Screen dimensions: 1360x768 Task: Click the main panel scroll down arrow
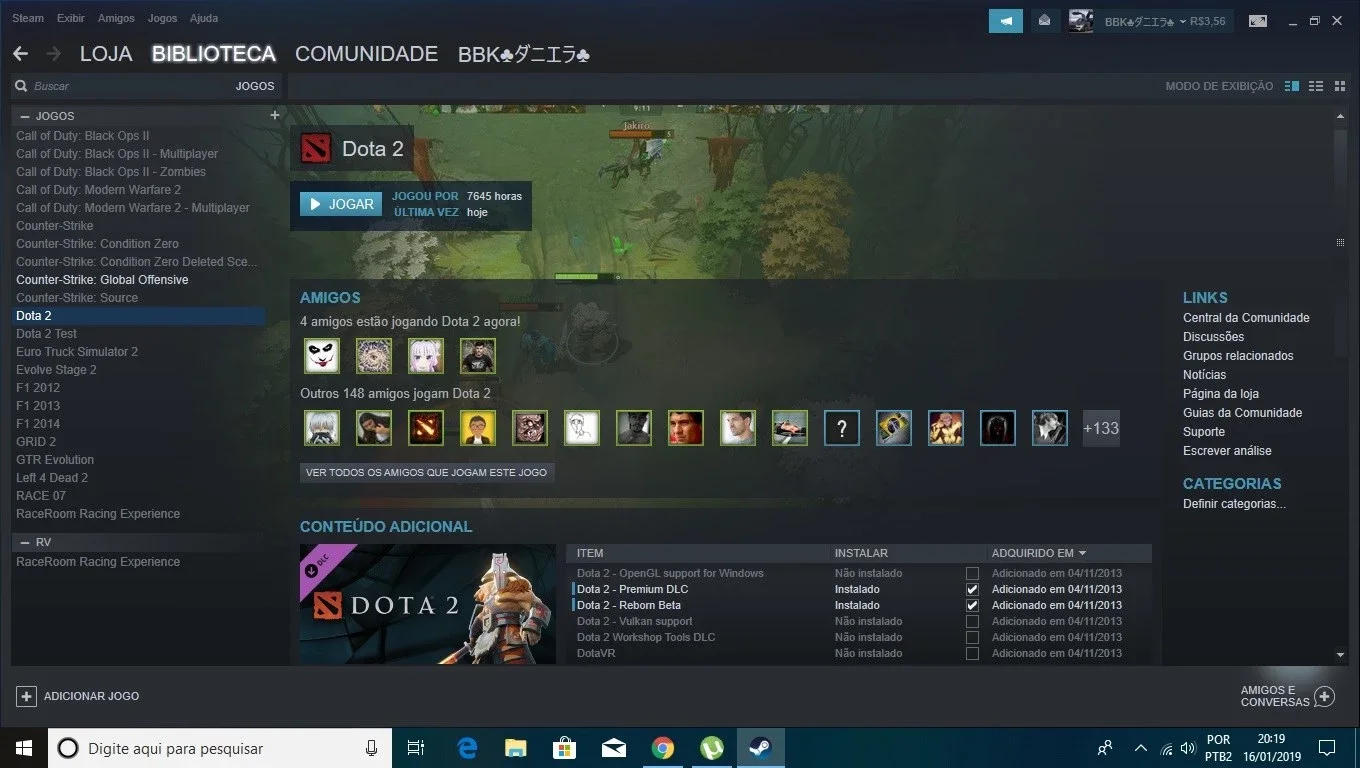coord(1340,655)
